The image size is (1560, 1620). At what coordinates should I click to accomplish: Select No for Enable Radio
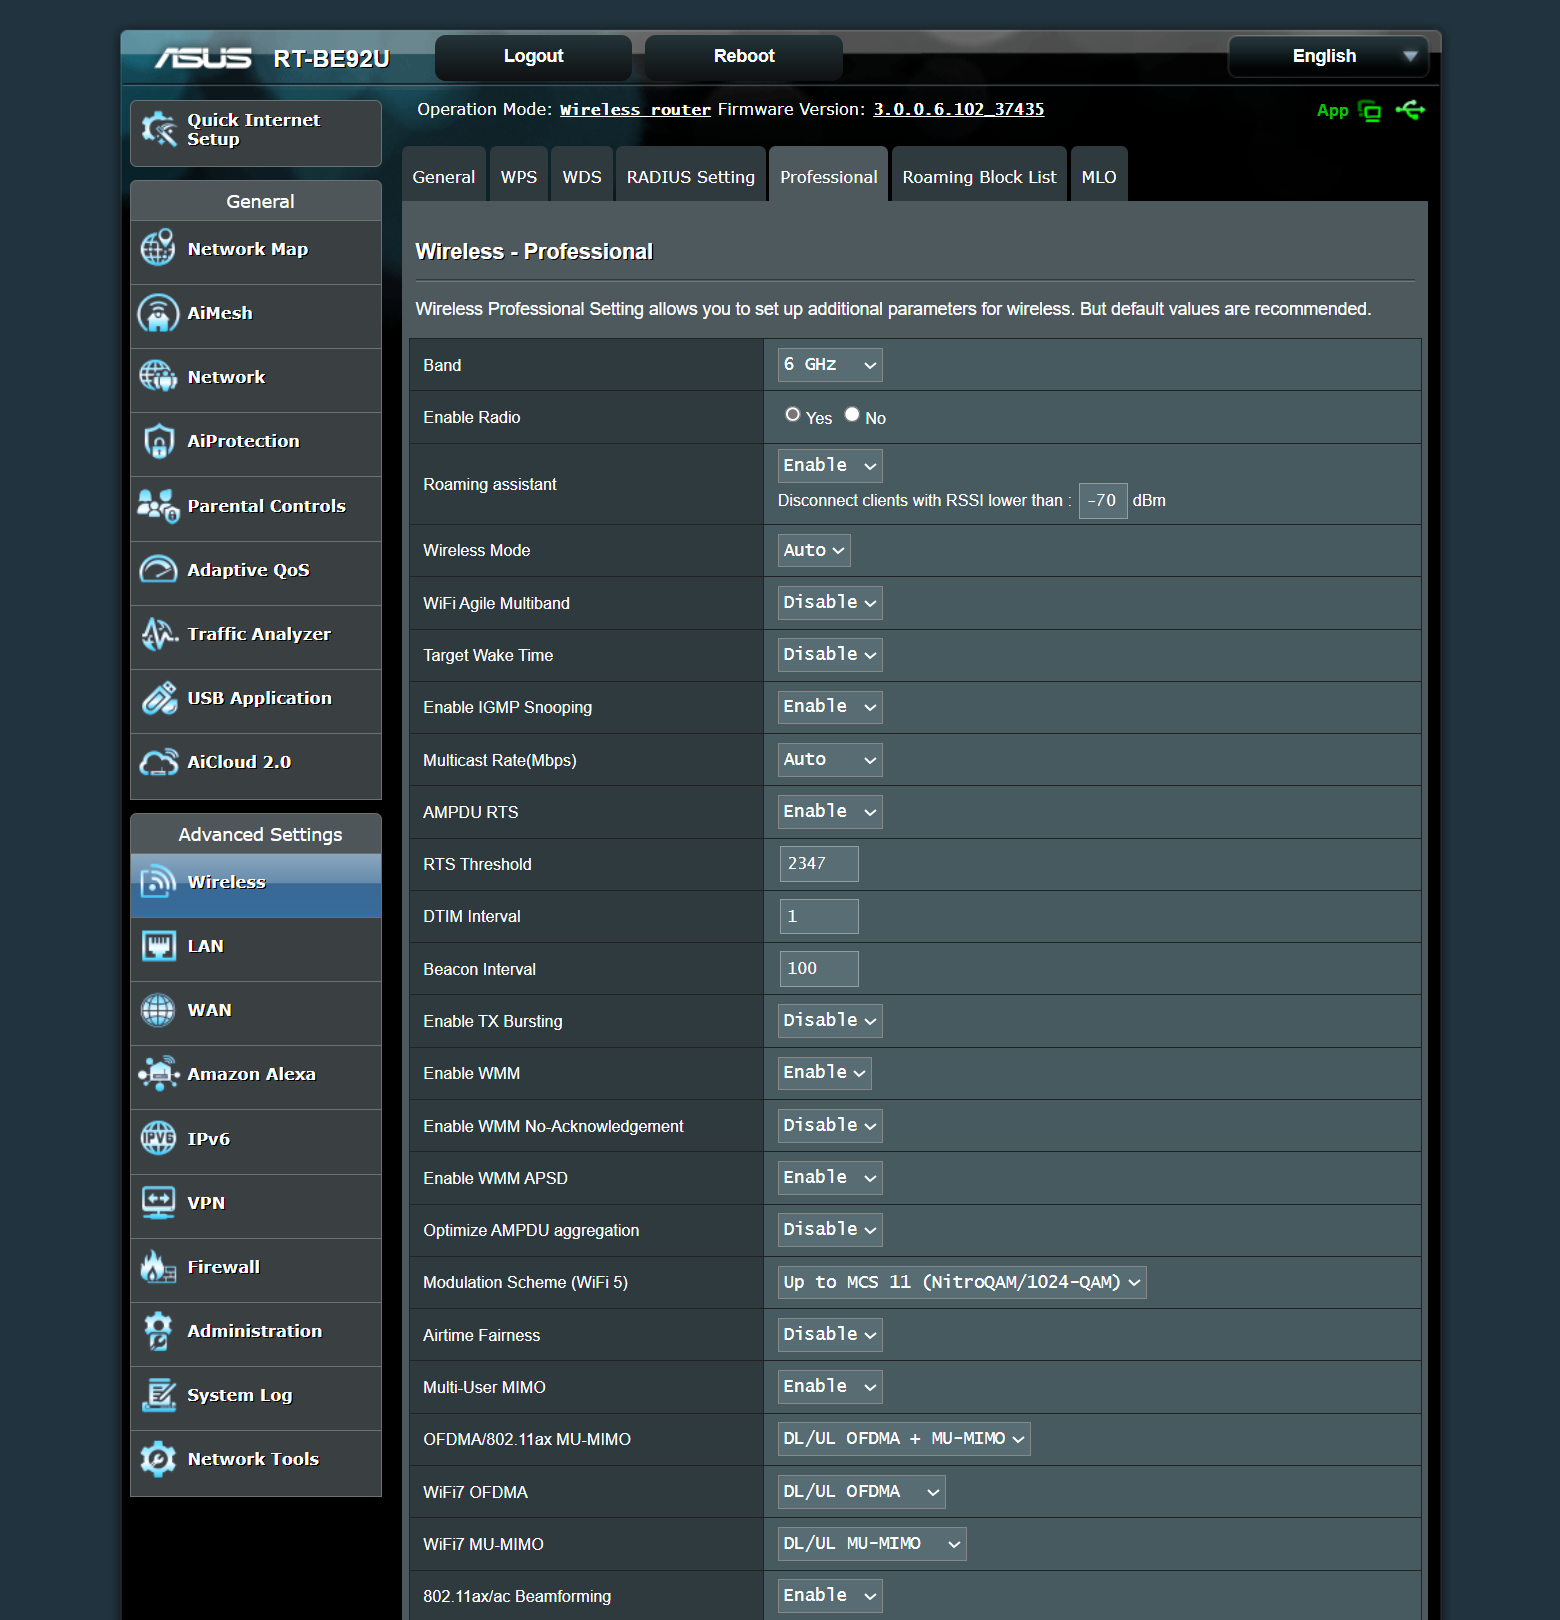click(852, 414)
